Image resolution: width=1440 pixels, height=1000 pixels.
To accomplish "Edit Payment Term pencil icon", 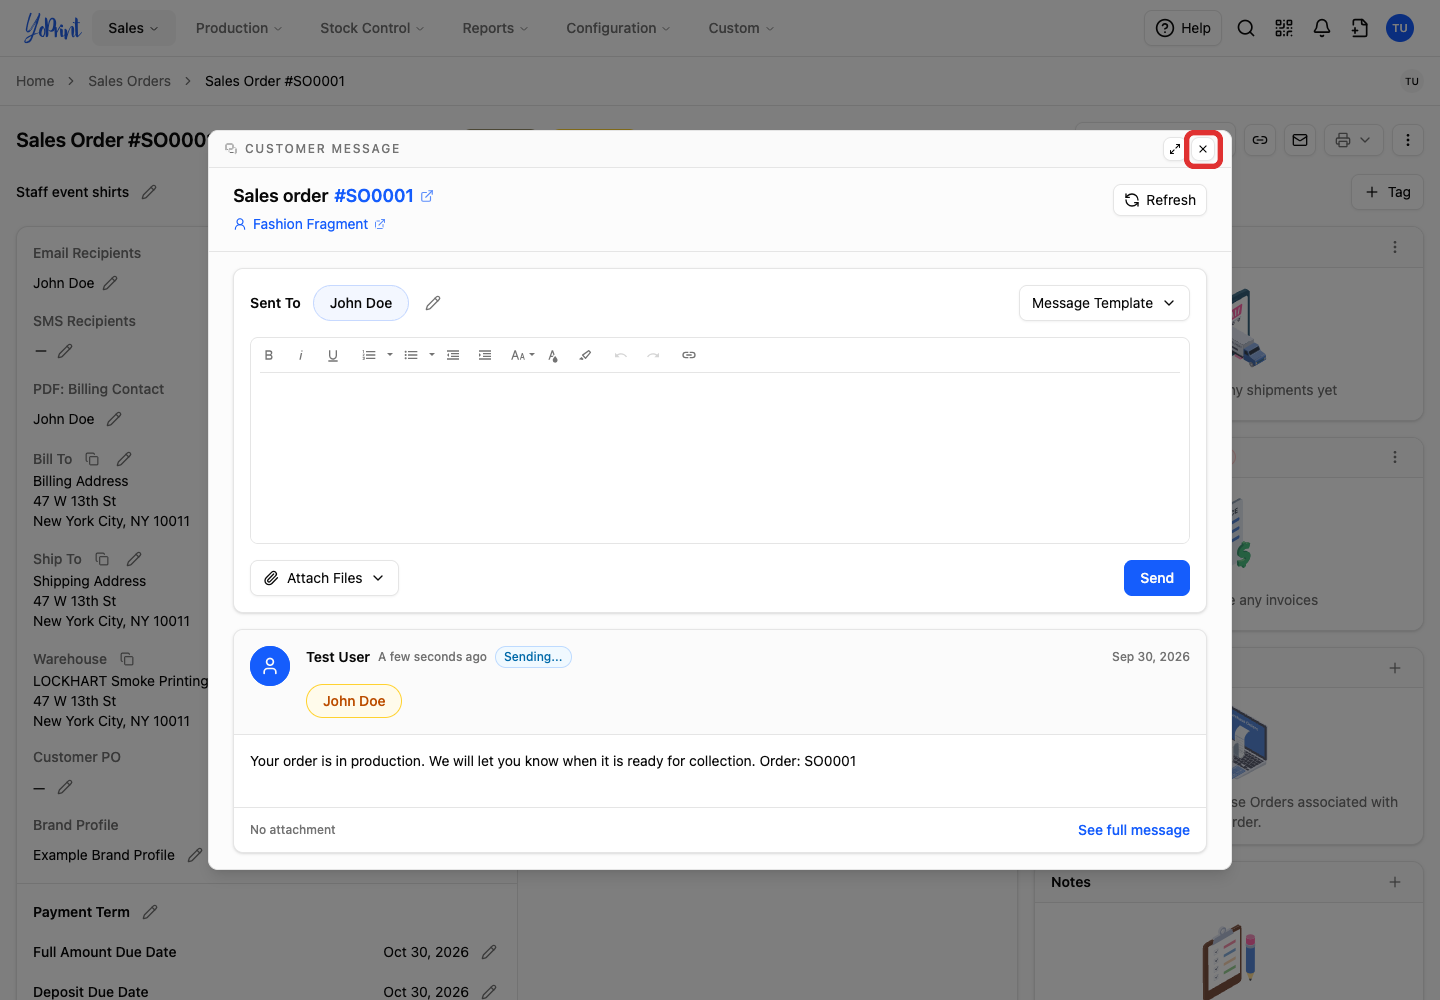I will coord(150,912).
